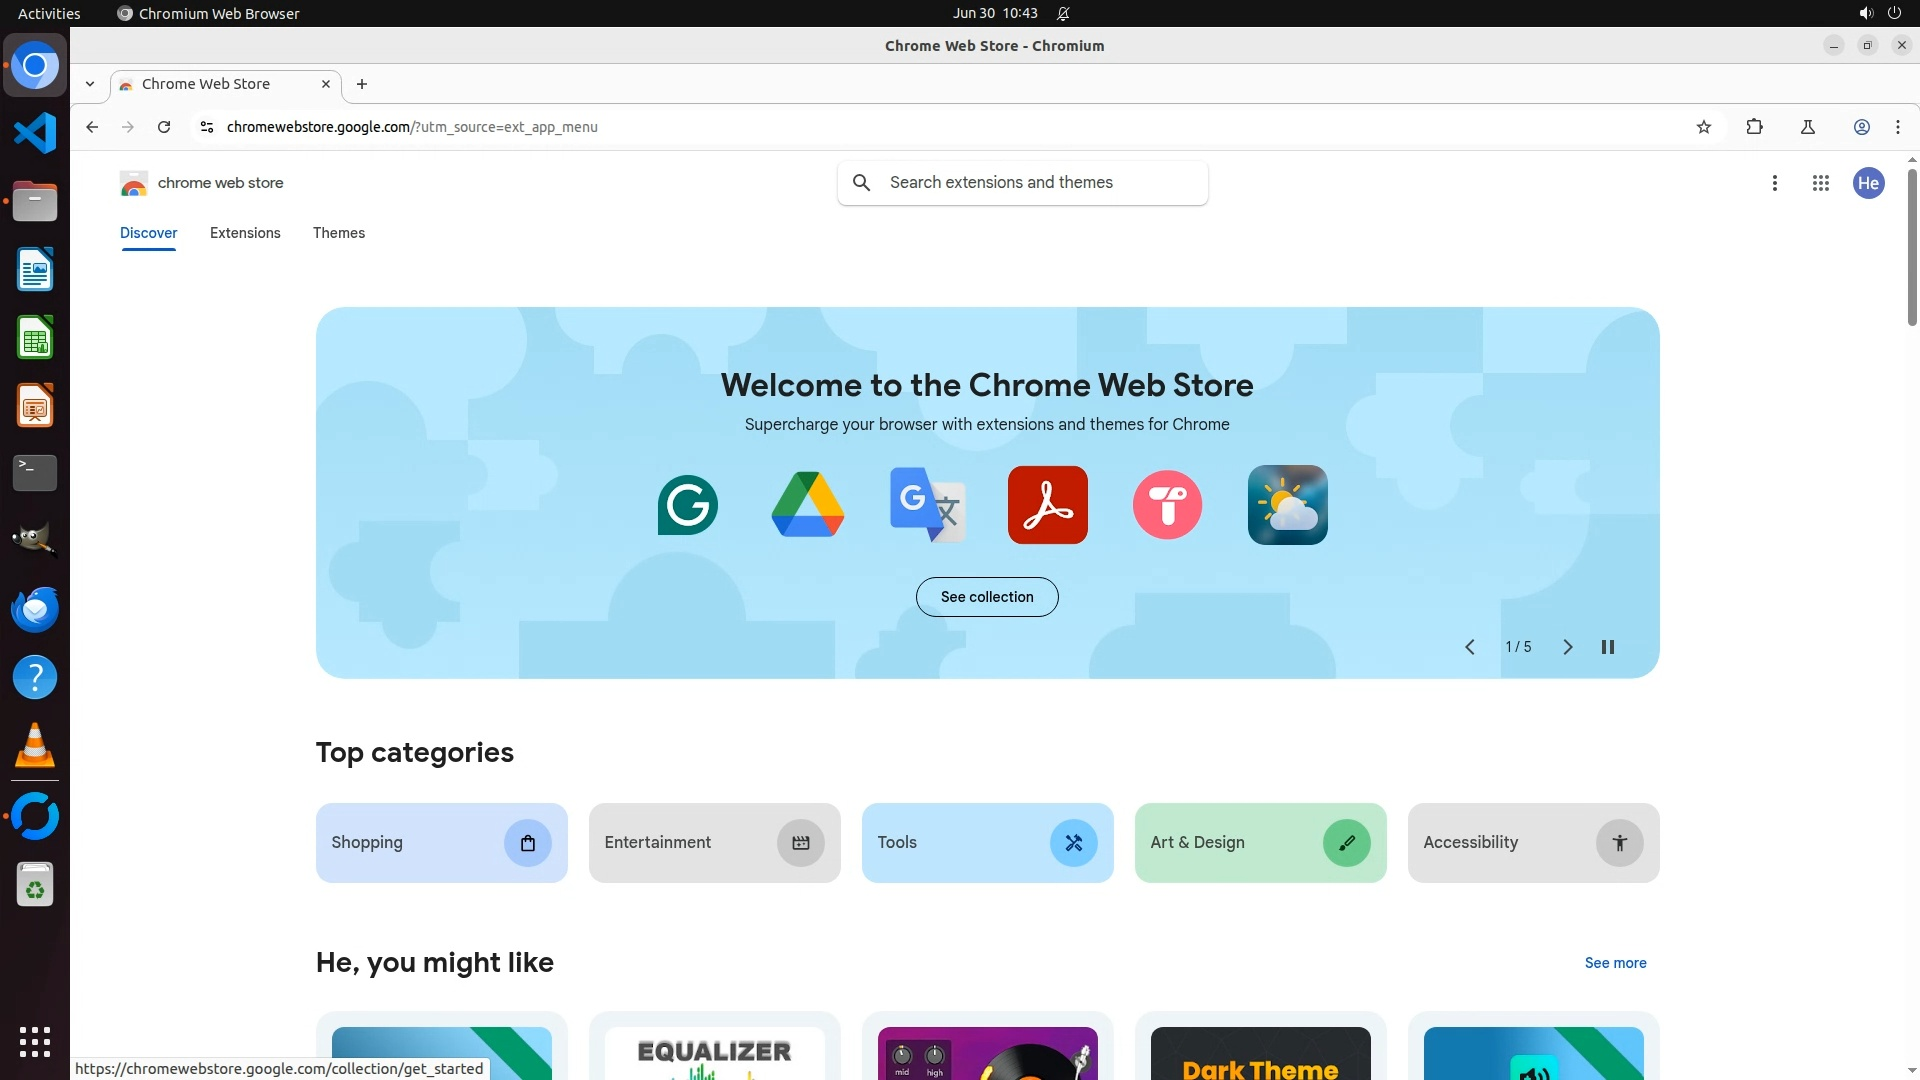Go to the previous carousel slide
This screenshot has height=1080, width=1920.
[1469, 647]
